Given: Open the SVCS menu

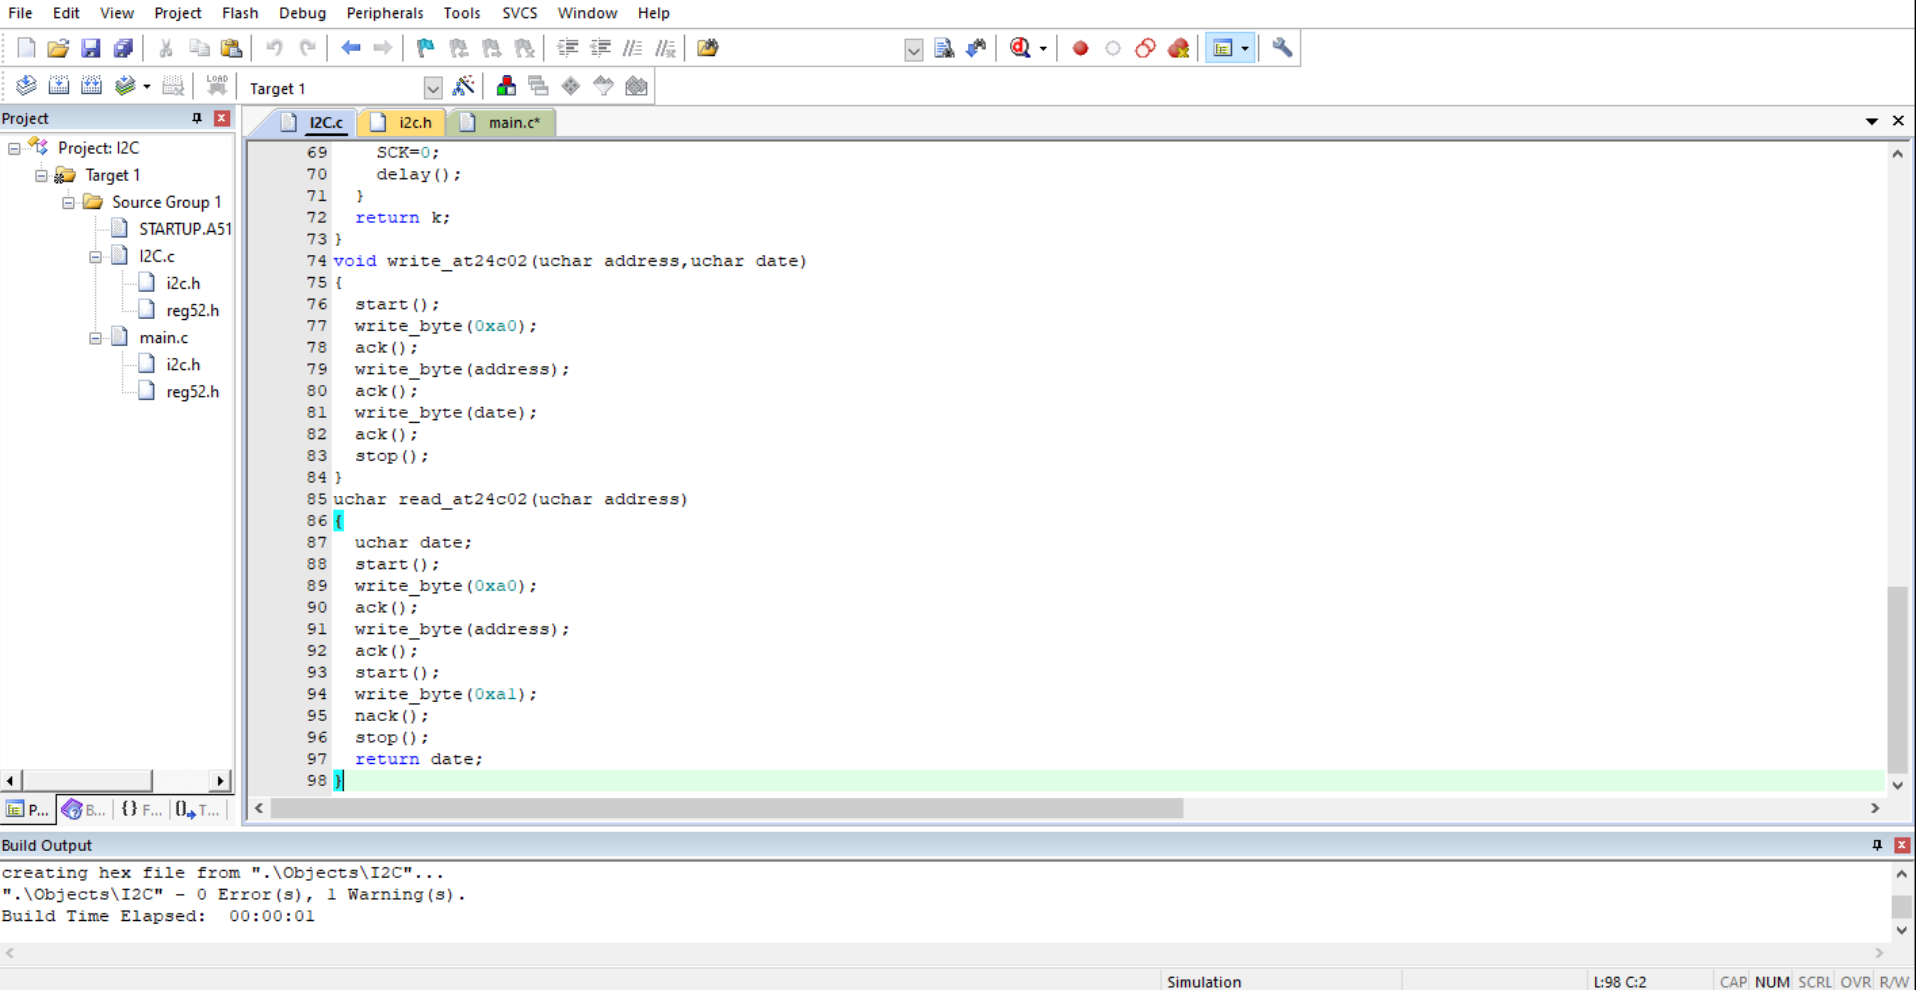Looking at the screenshot, I should [x=519, y=13].
